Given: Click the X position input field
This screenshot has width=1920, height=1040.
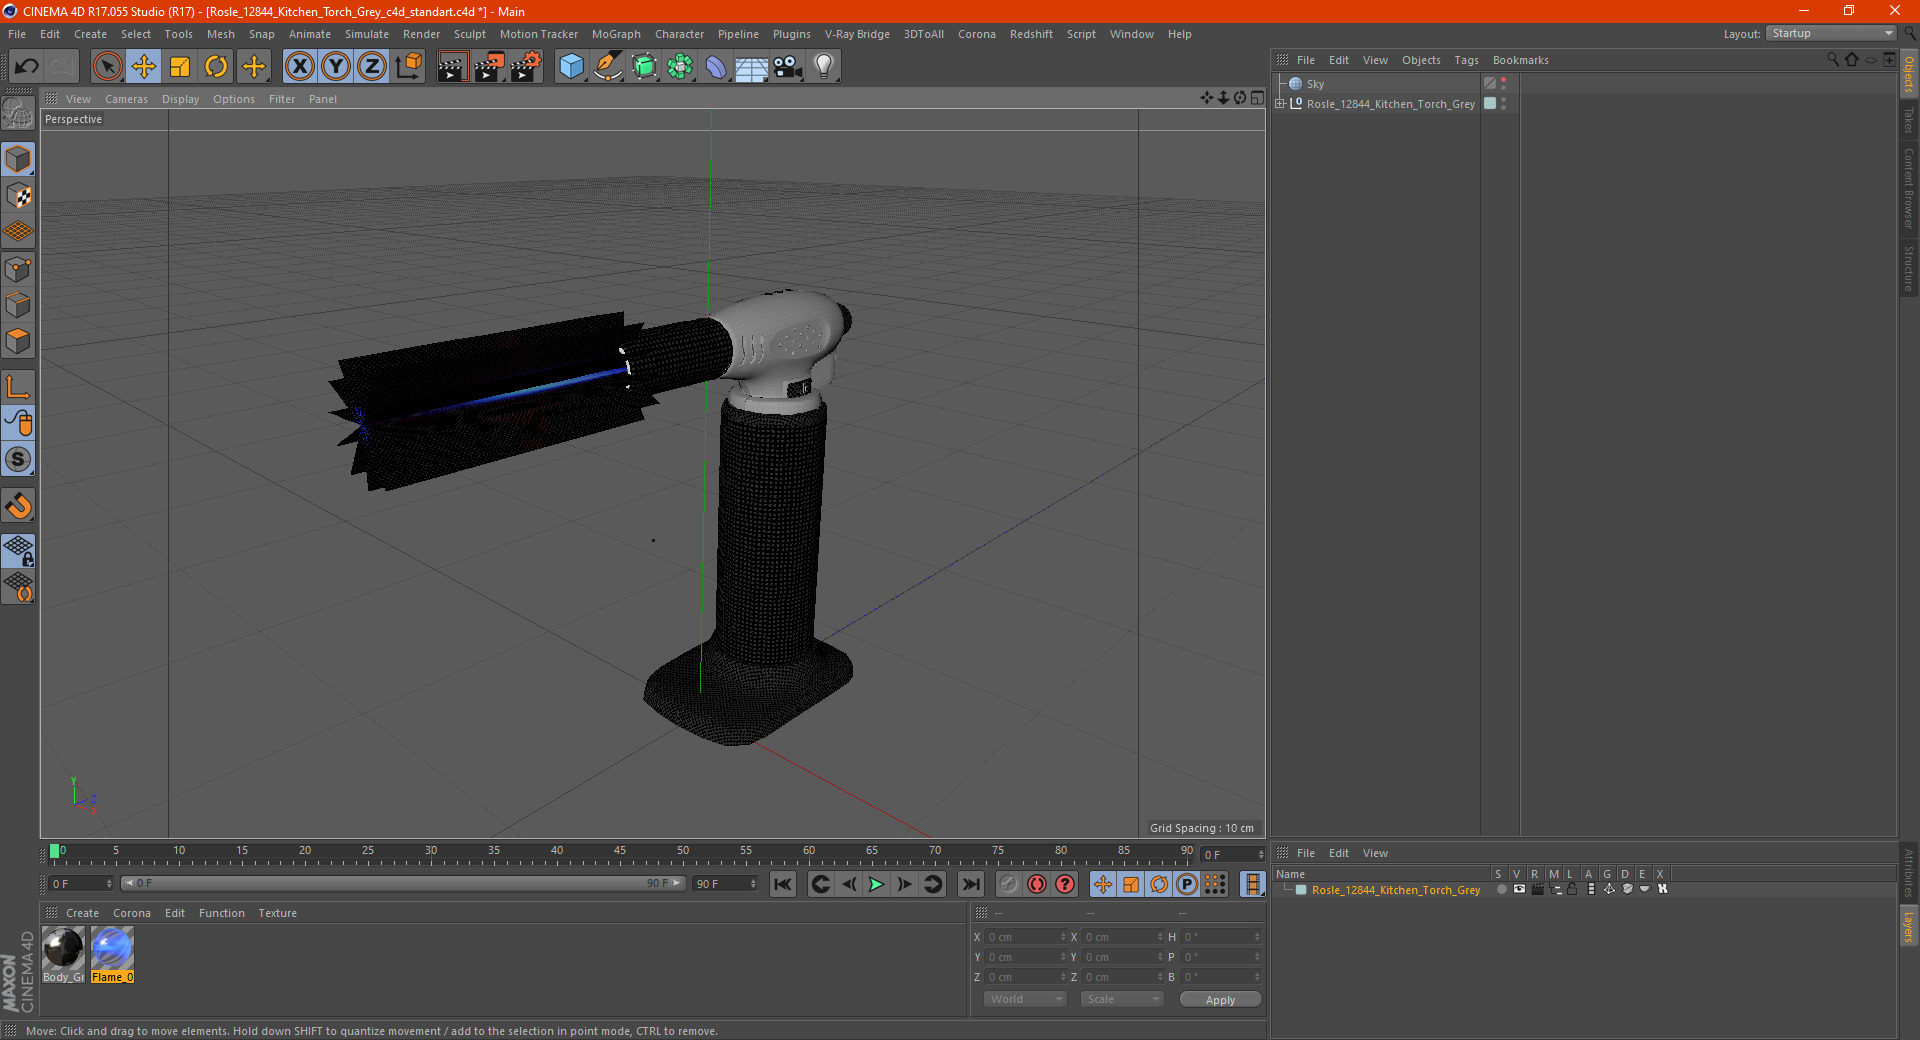Looking at the screenshot, I should click(1027, 937).
